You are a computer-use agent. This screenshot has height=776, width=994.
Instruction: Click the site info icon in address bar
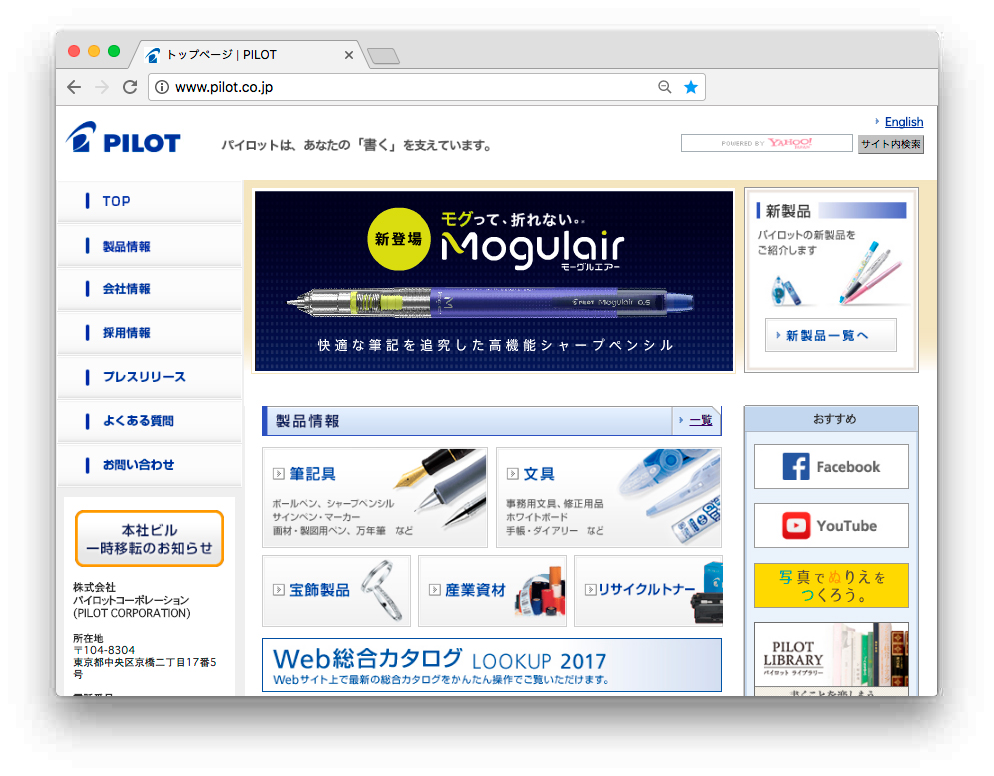point(162,87)
